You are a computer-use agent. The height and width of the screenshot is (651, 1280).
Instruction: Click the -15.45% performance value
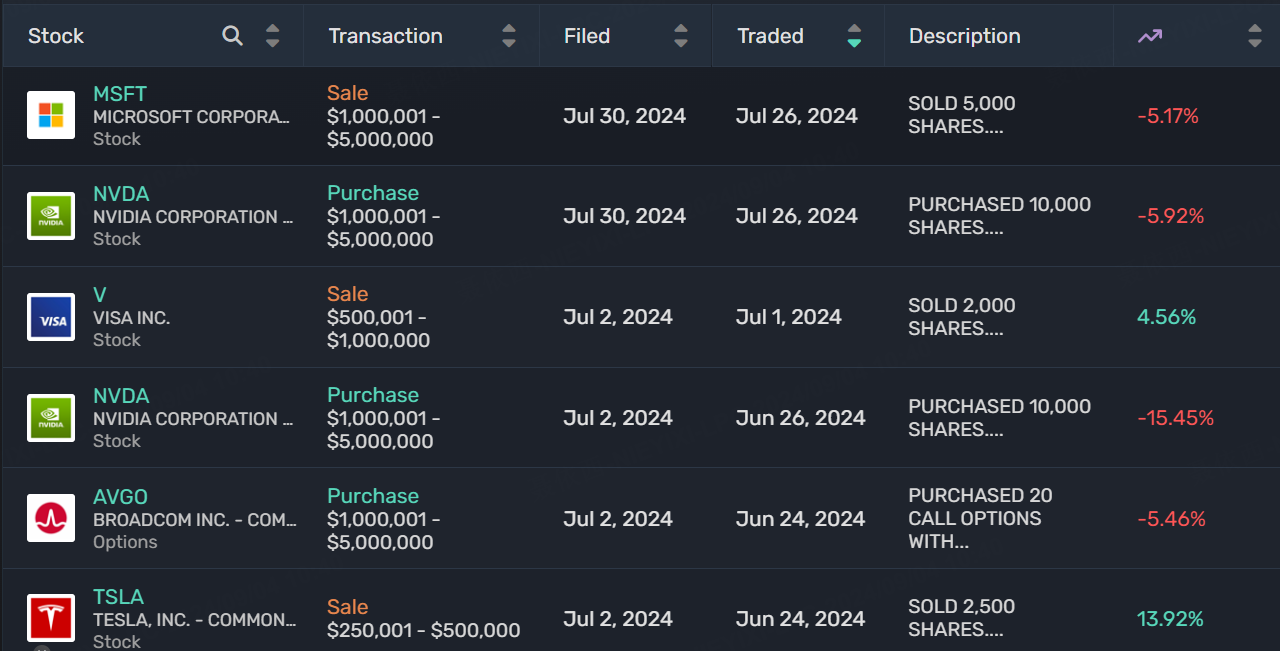[x=1175, y=418]
